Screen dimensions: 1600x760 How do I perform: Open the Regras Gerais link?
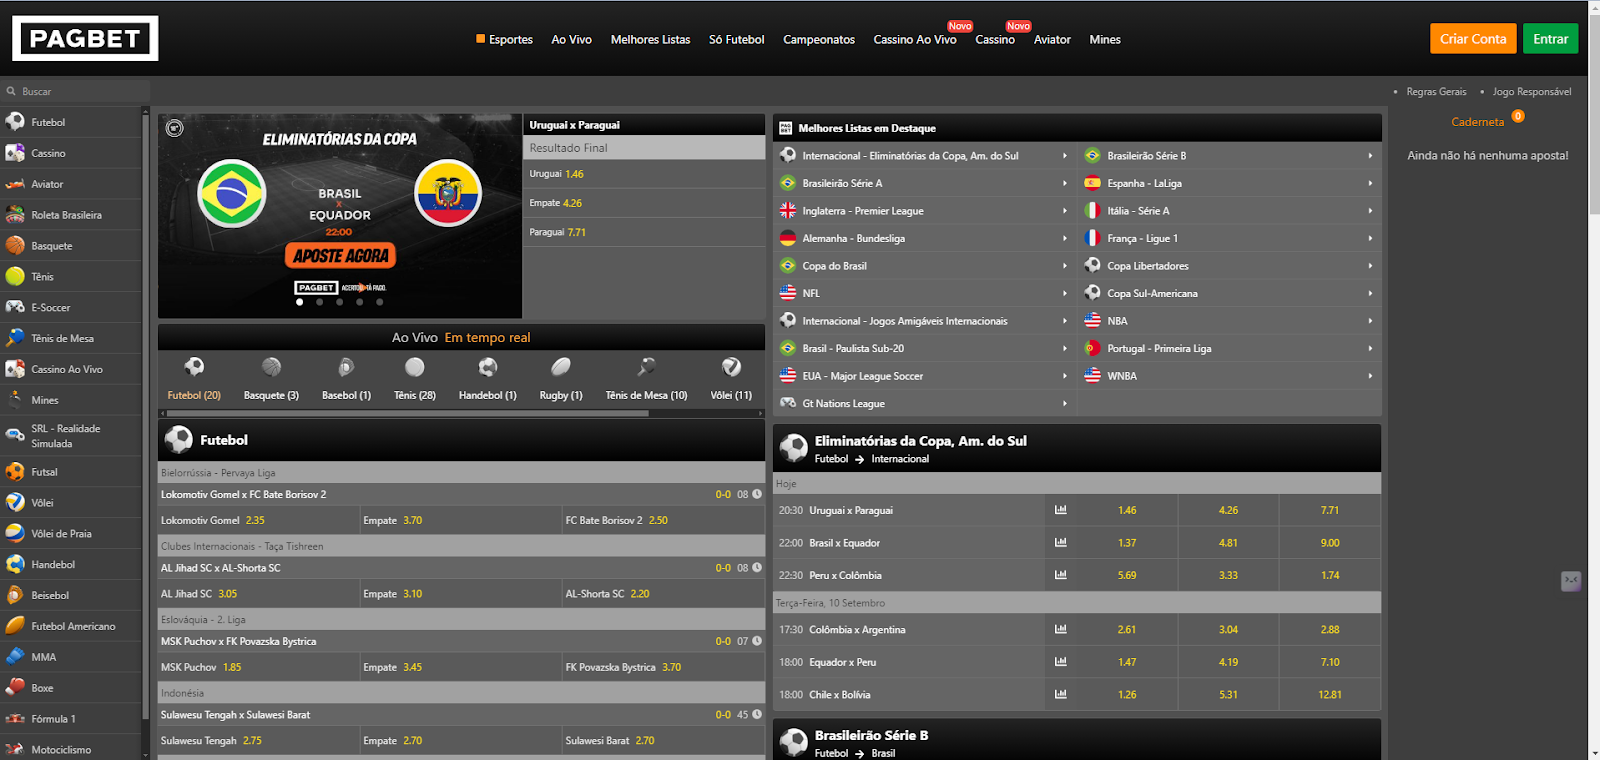coord(1436,92)
